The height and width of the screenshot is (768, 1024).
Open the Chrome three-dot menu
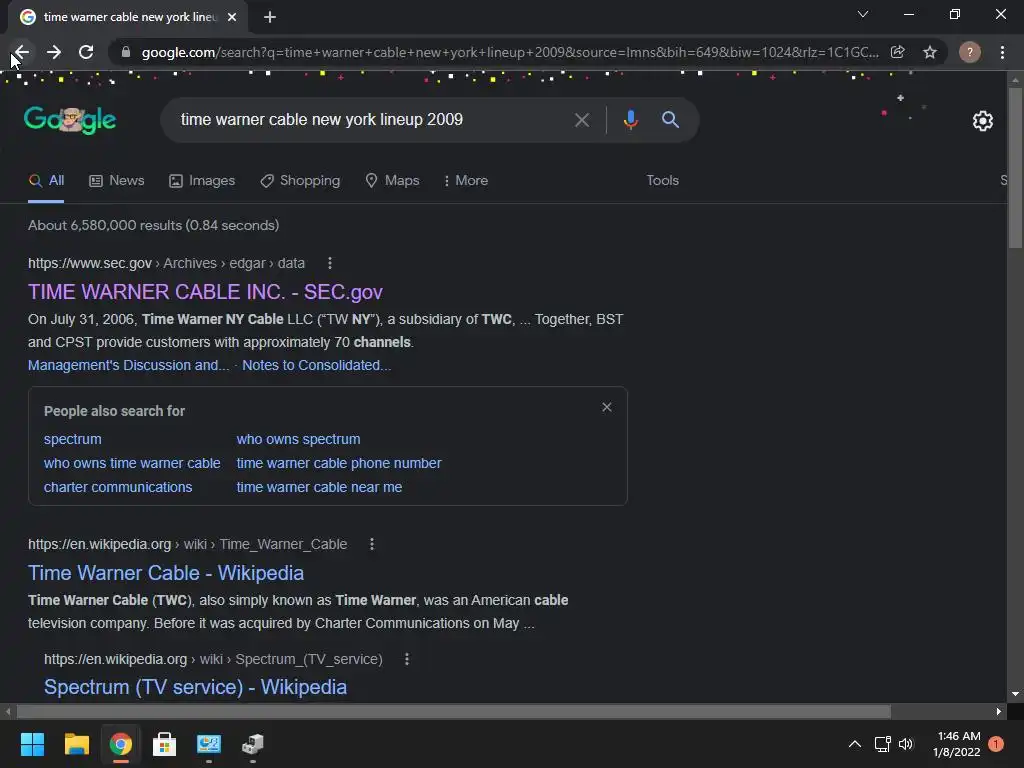click(x=1002, y=52)
